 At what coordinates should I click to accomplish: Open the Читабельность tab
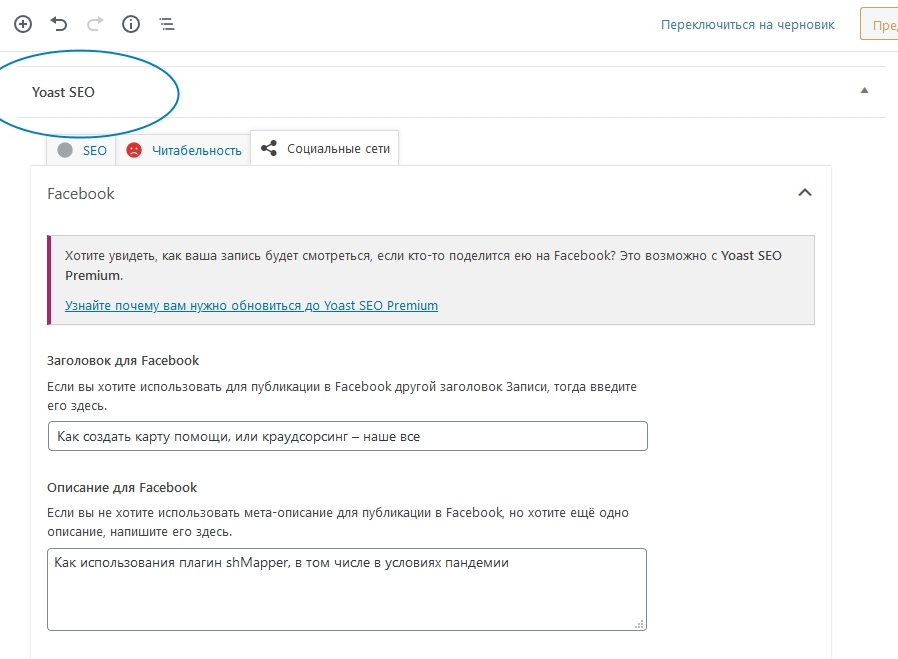pos(197,150)
